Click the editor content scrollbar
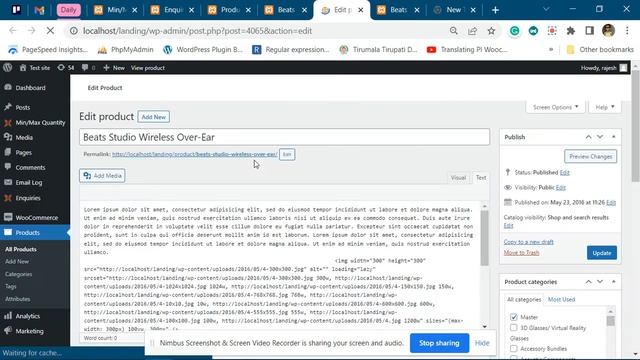This screenshot has height=360, width=640. (x=484, y=239)
